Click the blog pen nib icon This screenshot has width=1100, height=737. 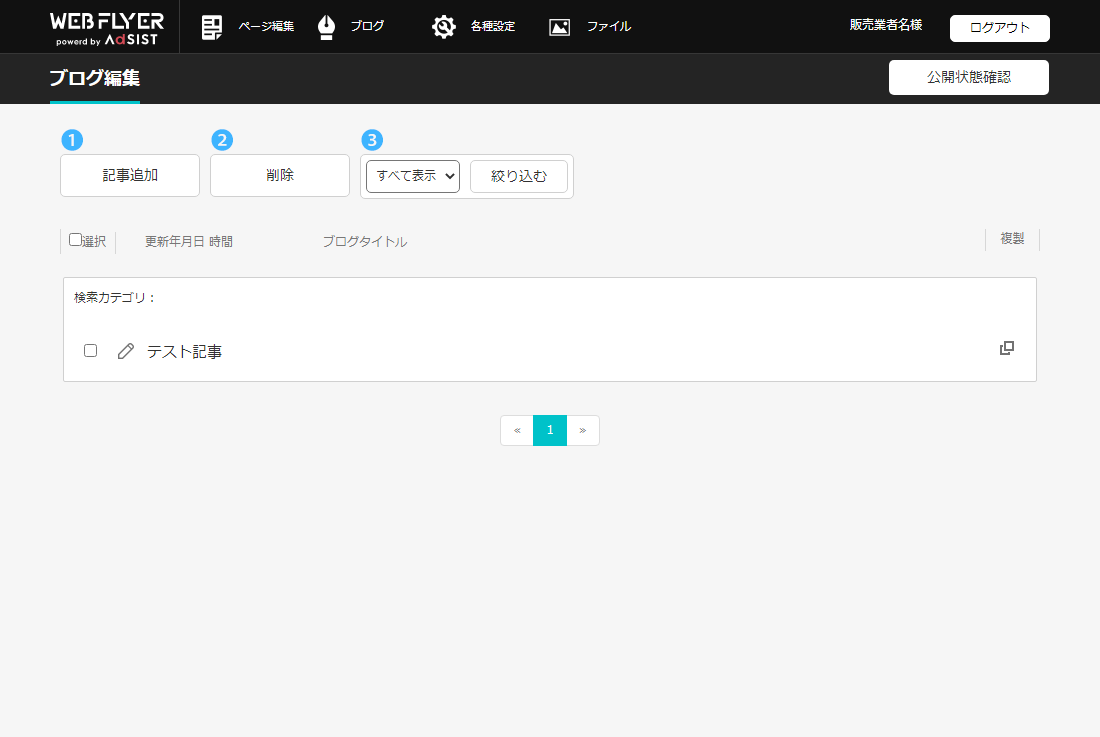326,27
